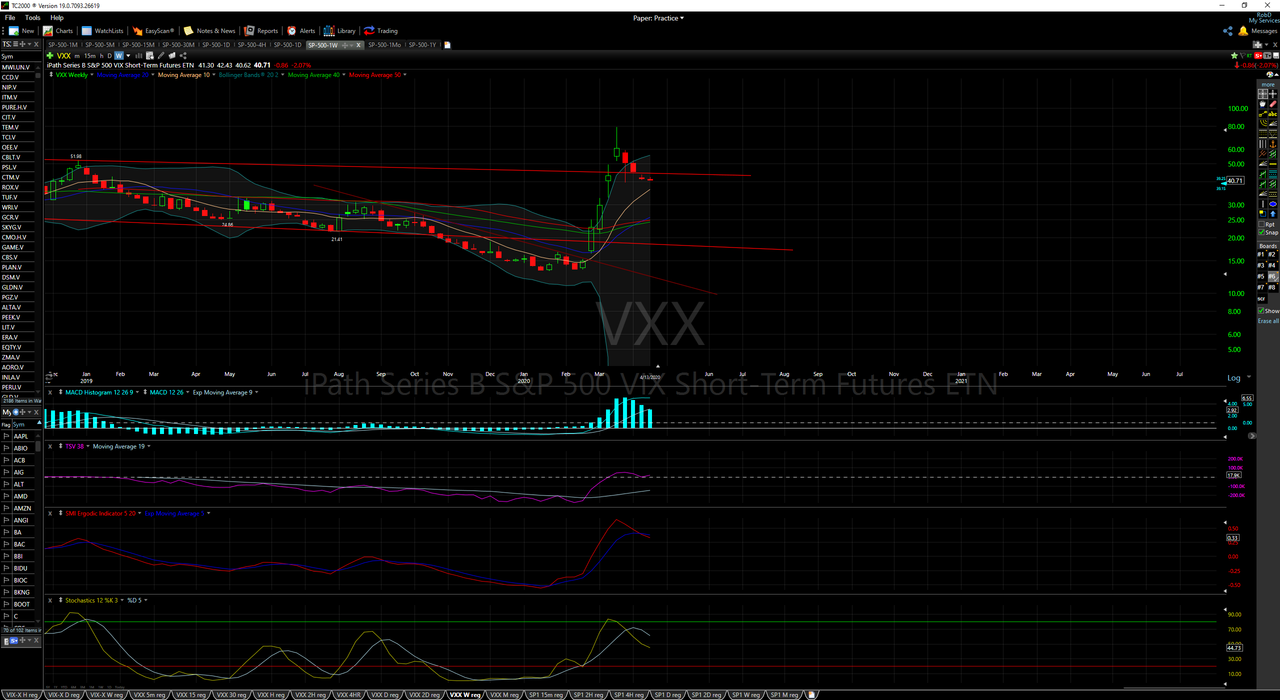Open the Library toolbar item

pyautogui.click(x=340, y=31)
